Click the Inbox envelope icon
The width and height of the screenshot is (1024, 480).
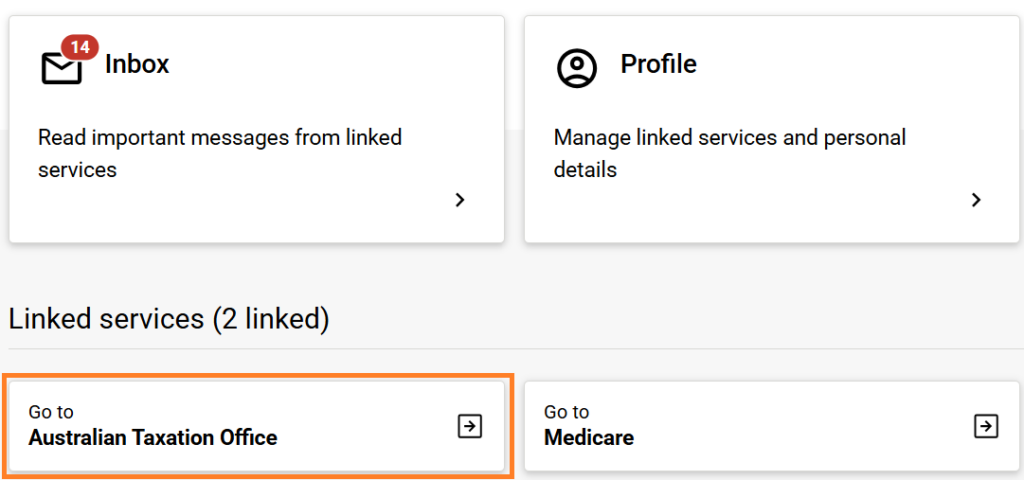(x=61, y=68)
